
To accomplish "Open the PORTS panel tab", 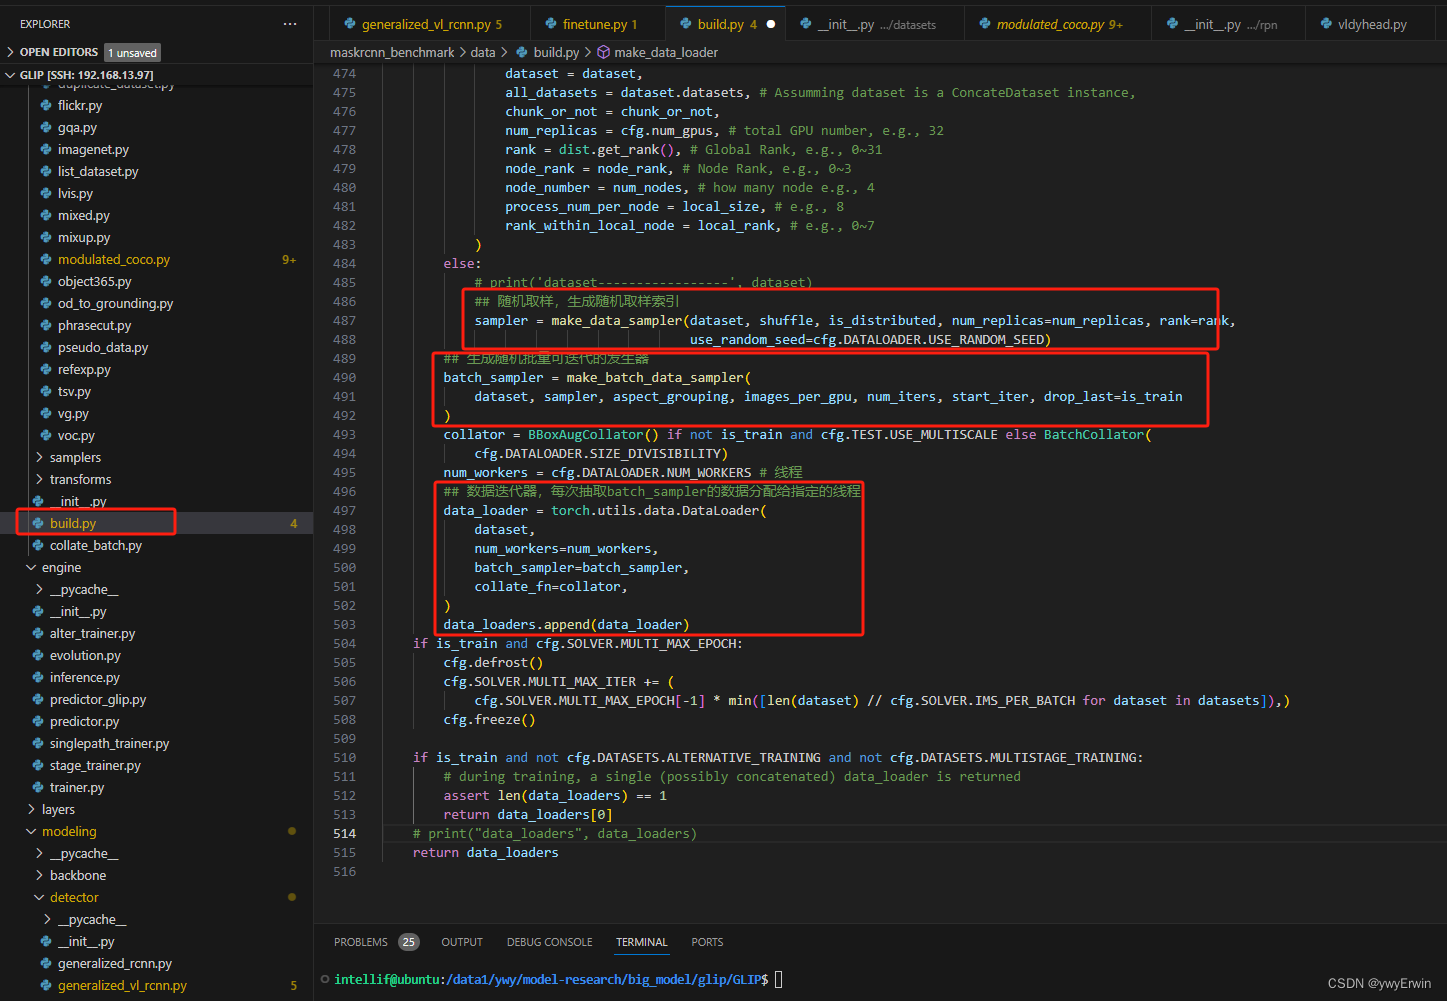I will (707, 942).
